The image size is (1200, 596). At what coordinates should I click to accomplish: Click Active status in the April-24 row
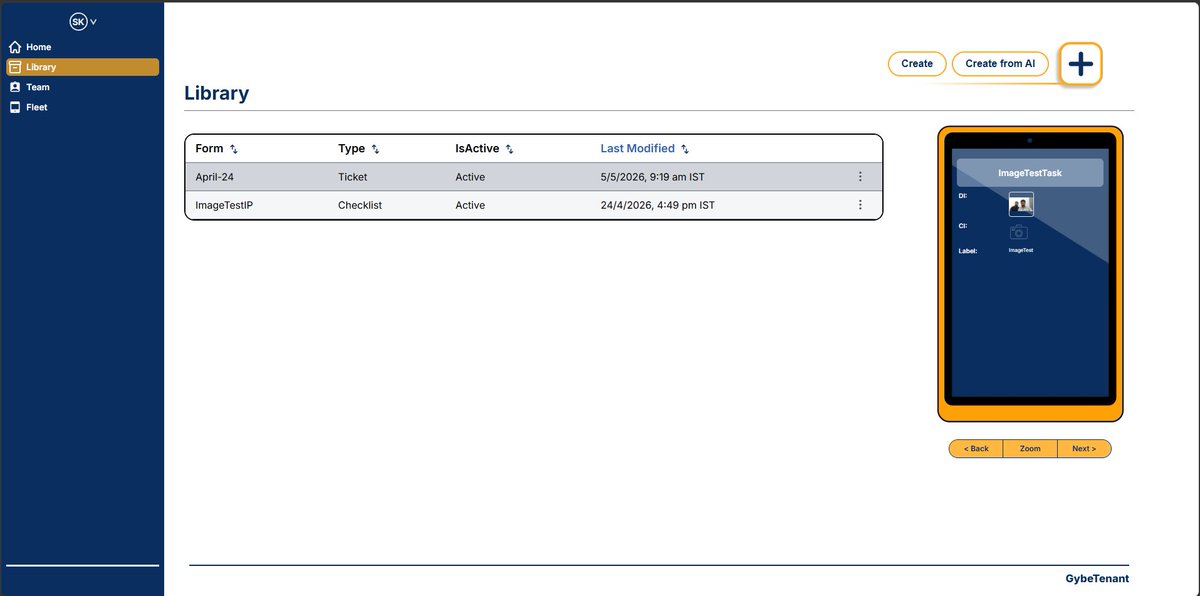pos(470,177)
